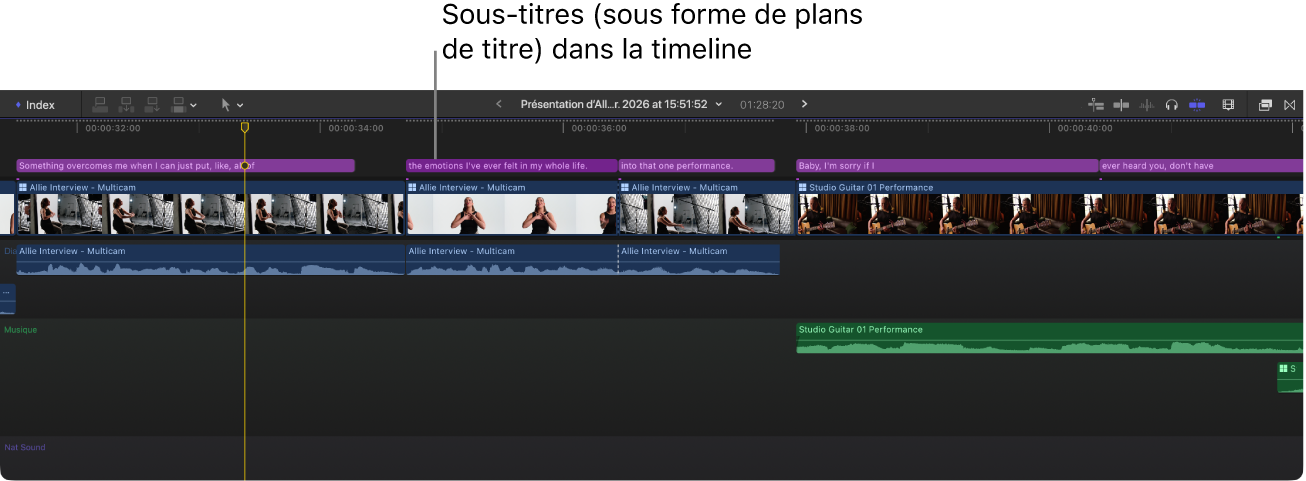
Task: Toggle video skimming
Action: click(x=1121, y=104)
